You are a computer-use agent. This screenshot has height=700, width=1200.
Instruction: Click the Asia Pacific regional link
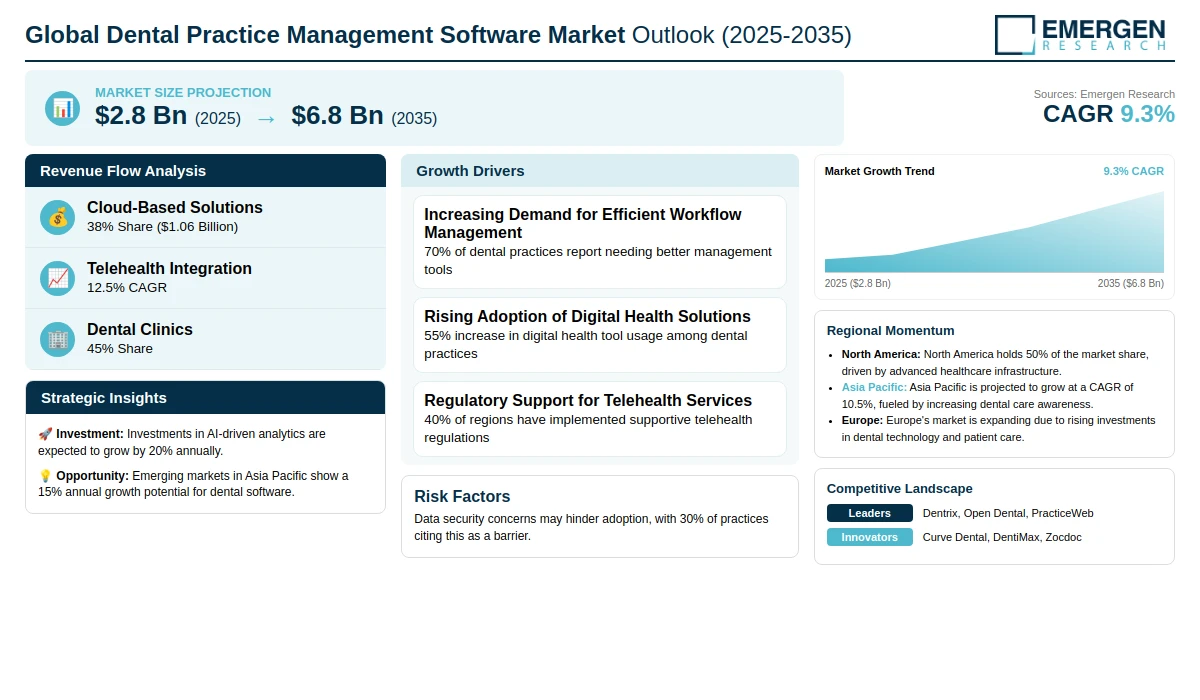[x=874, y=387]
